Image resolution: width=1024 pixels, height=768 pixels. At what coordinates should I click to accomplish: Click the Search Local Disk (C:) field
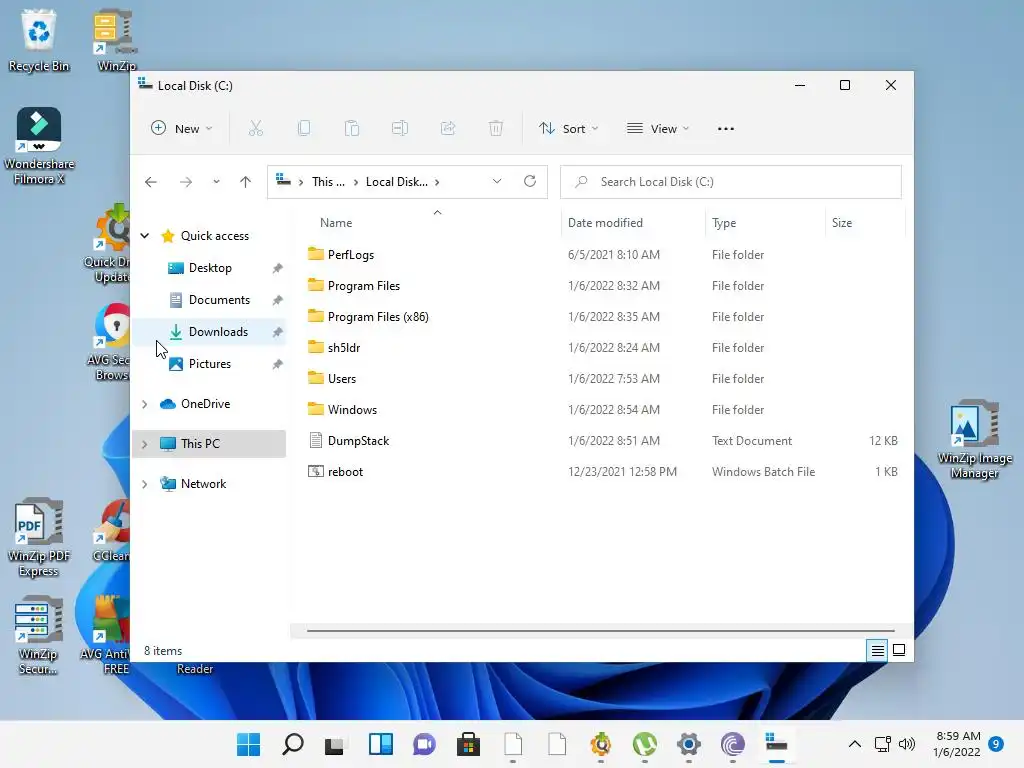[731, 182]
